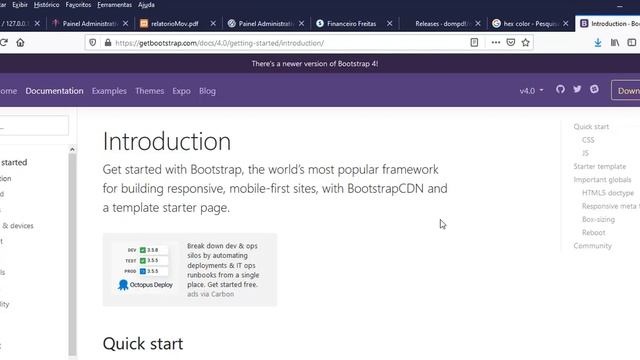Open tracking protection shield icon in the address bar
Viewport: 640px width, 360px height.
pyautogui.click(x=93, y=42)
